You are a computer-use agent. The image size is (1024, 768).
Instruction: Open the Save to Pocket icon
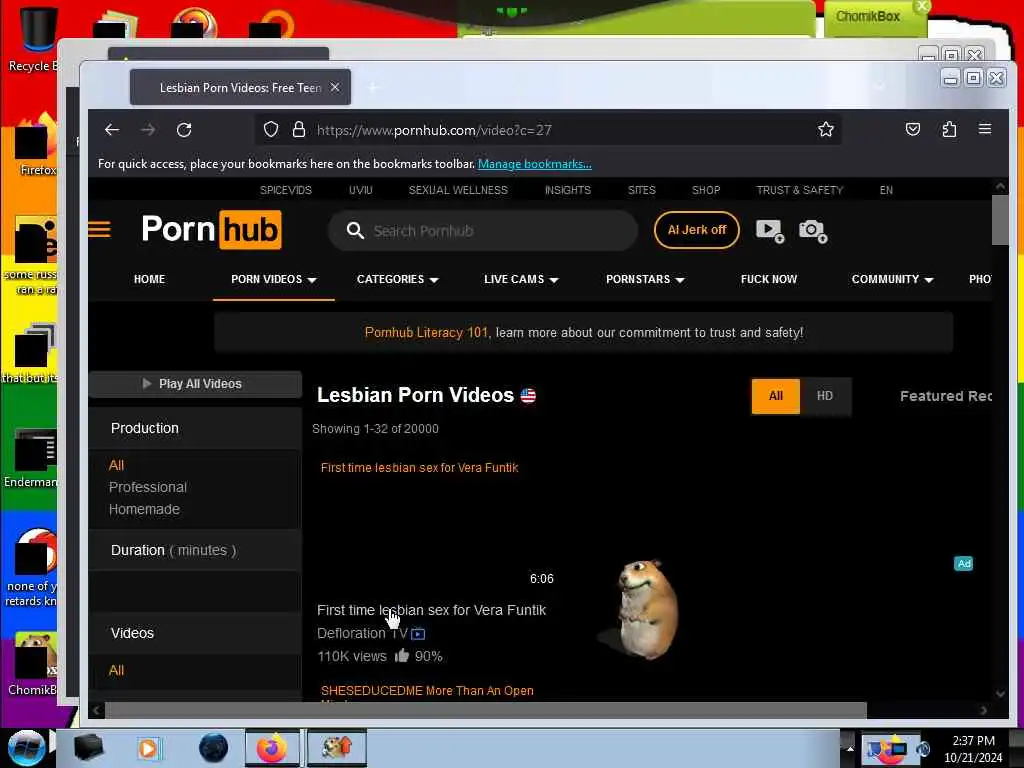coord(913,129)
